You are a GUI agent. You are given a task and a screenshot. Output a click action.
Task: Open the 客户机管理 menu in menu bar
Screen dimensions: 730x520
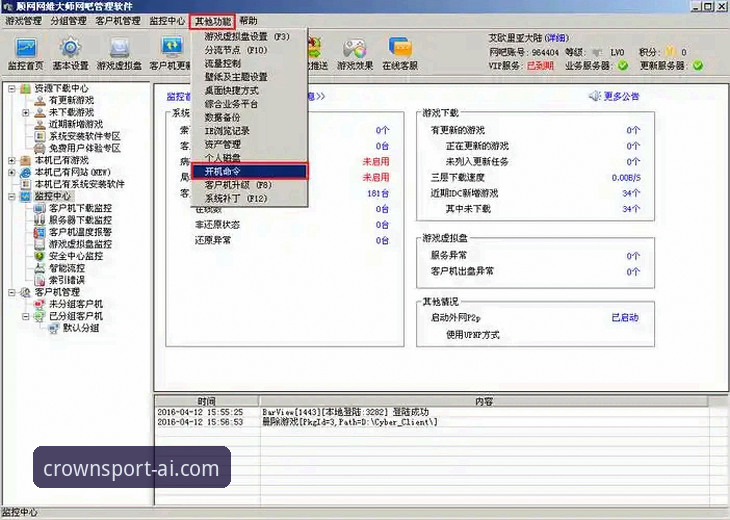[118, 21]
